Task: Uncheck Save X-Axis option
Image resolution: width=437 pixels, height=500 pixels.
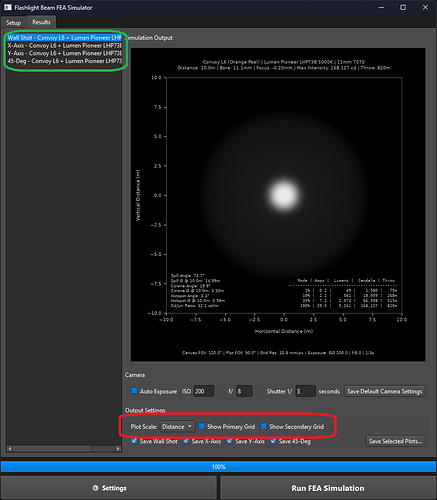Action: click(x=186, y=441)
